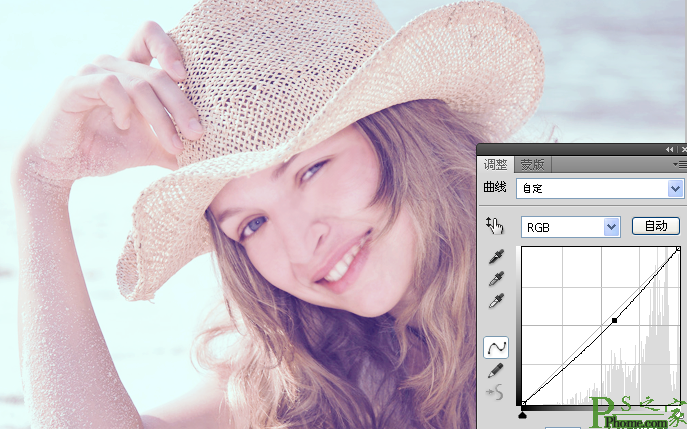This screenshot has height=429, width=687.
Task: Open the RGB channel dropdown
Action: (570, 227)
